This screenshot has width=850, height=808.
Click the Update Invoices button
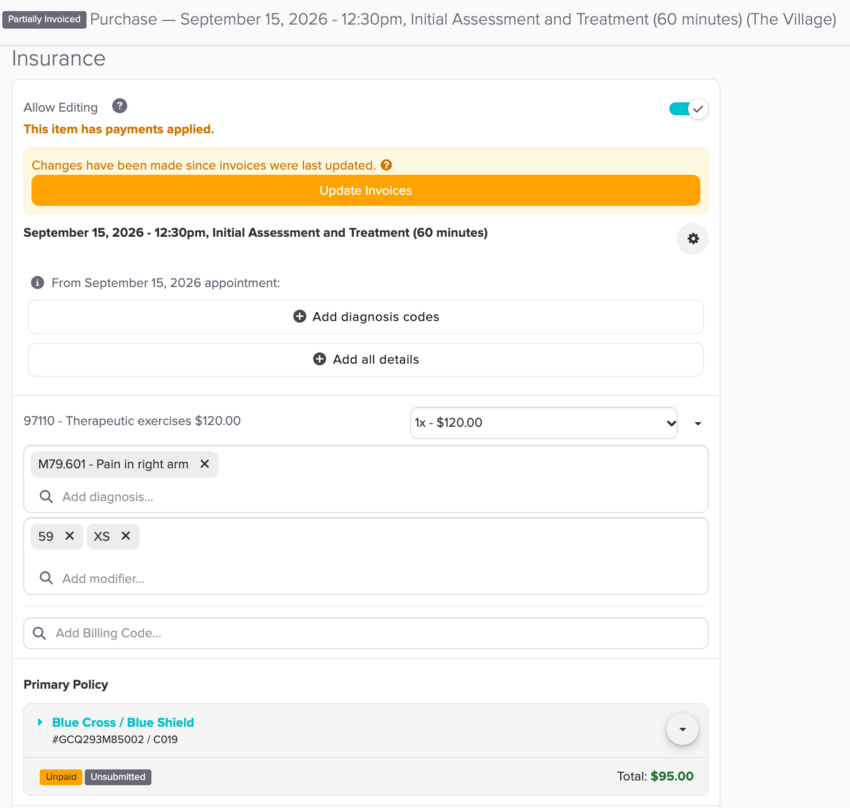pyautogui.click(x=365, y=190)
